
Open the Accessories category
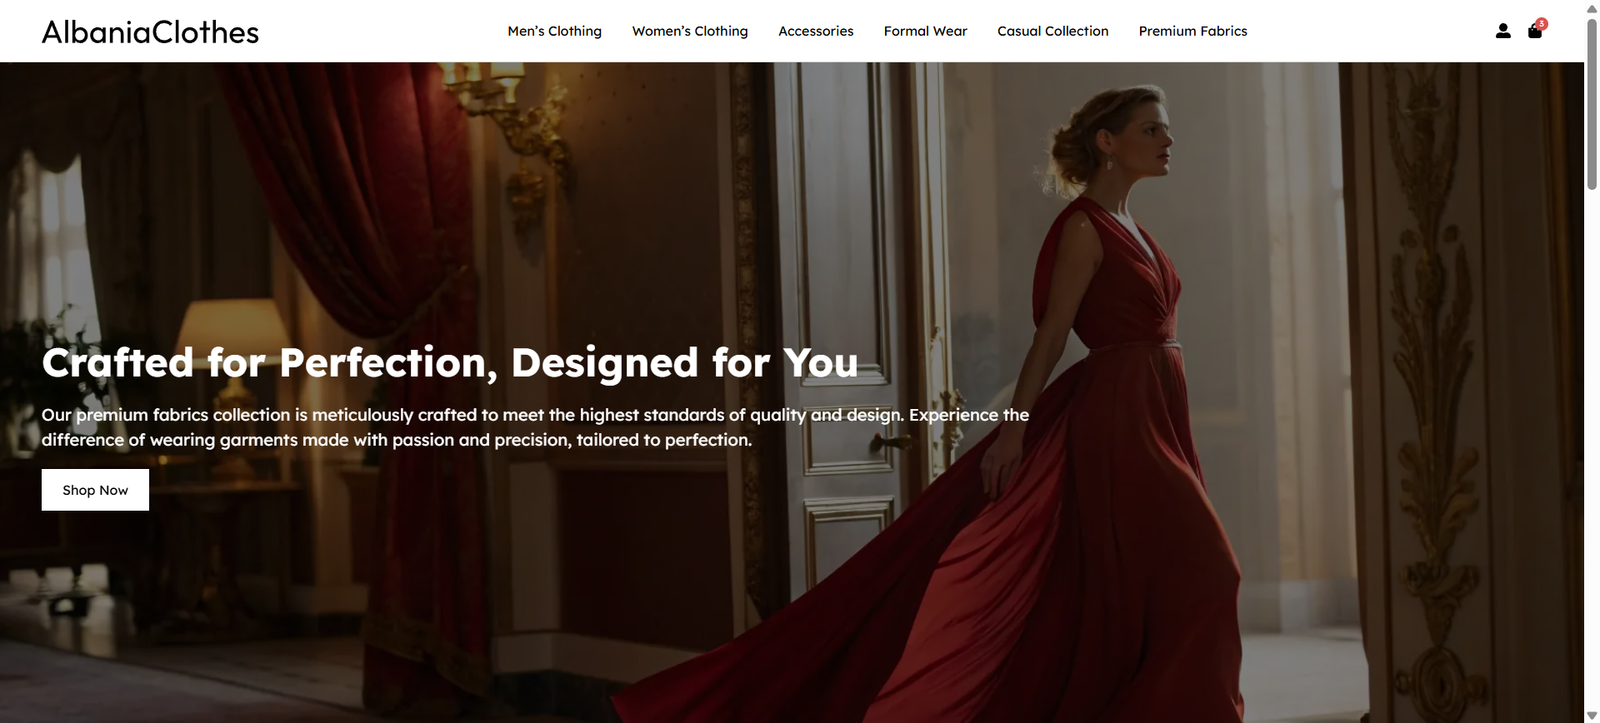pos(816,31)
